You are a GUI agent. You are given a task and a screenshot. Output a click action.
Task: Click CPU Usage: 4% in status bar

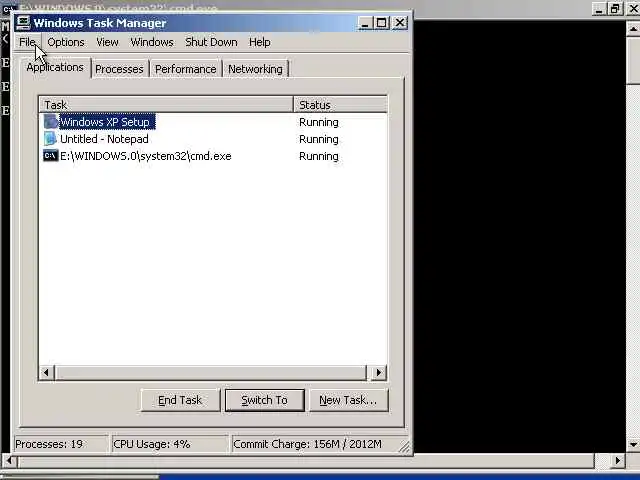[170, 444]
